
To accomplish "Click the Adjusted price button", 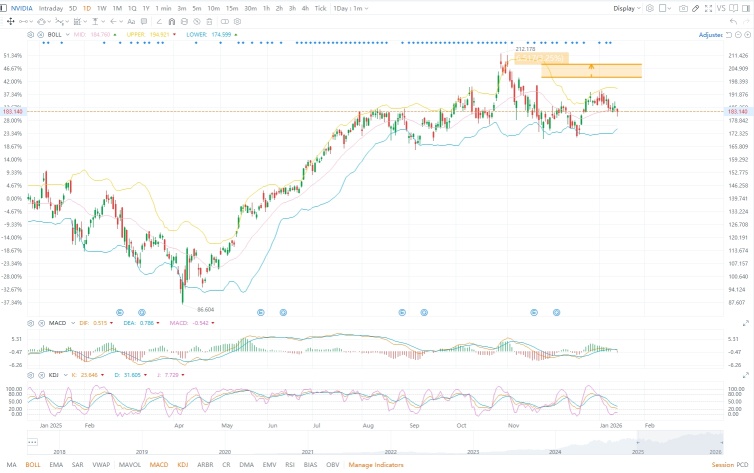I will pyautogui.click(x=711, y=35).
